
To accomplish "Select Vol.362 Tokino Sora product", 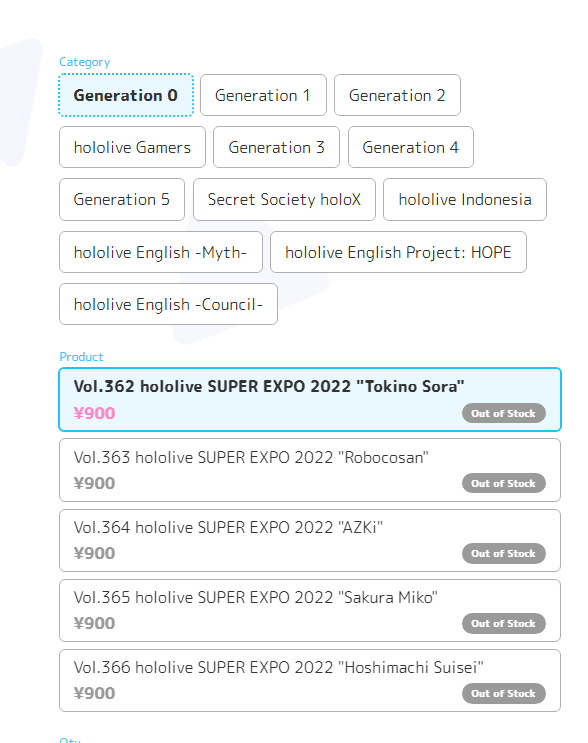I will 310,399.
